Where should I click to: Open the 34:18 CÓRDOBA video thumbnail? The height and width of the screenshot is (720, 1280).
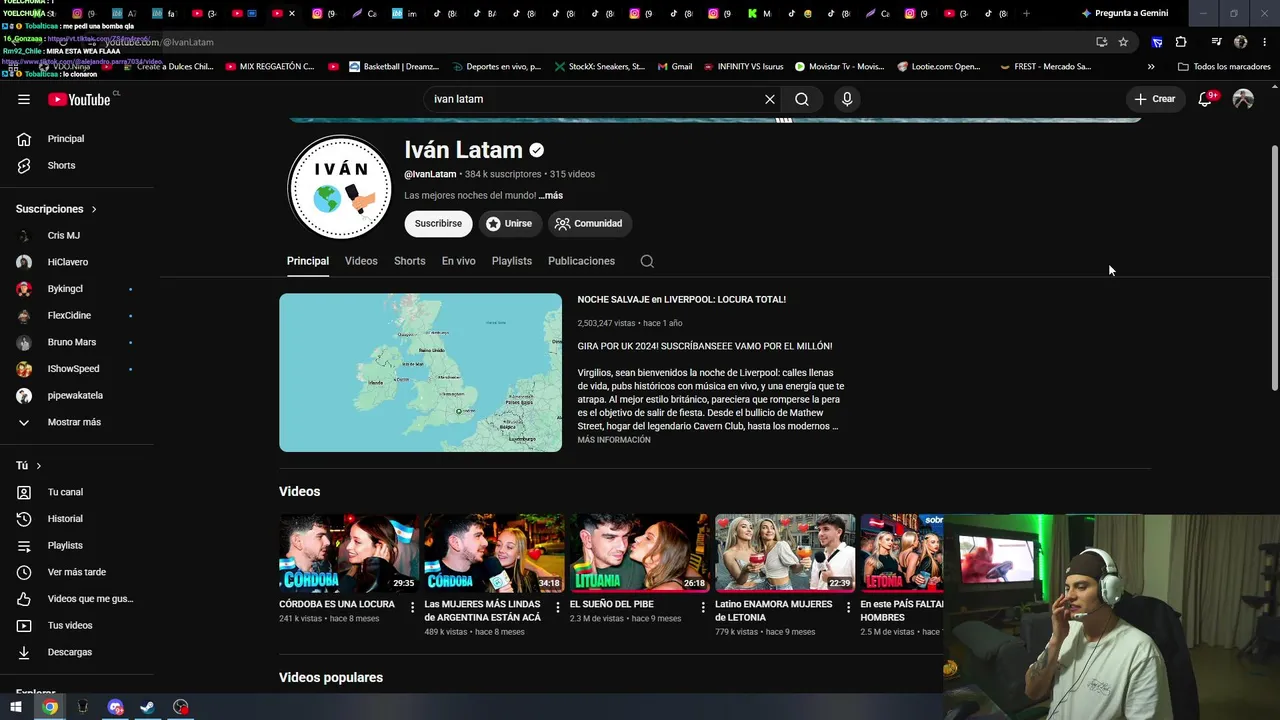[x=494, y=554]
